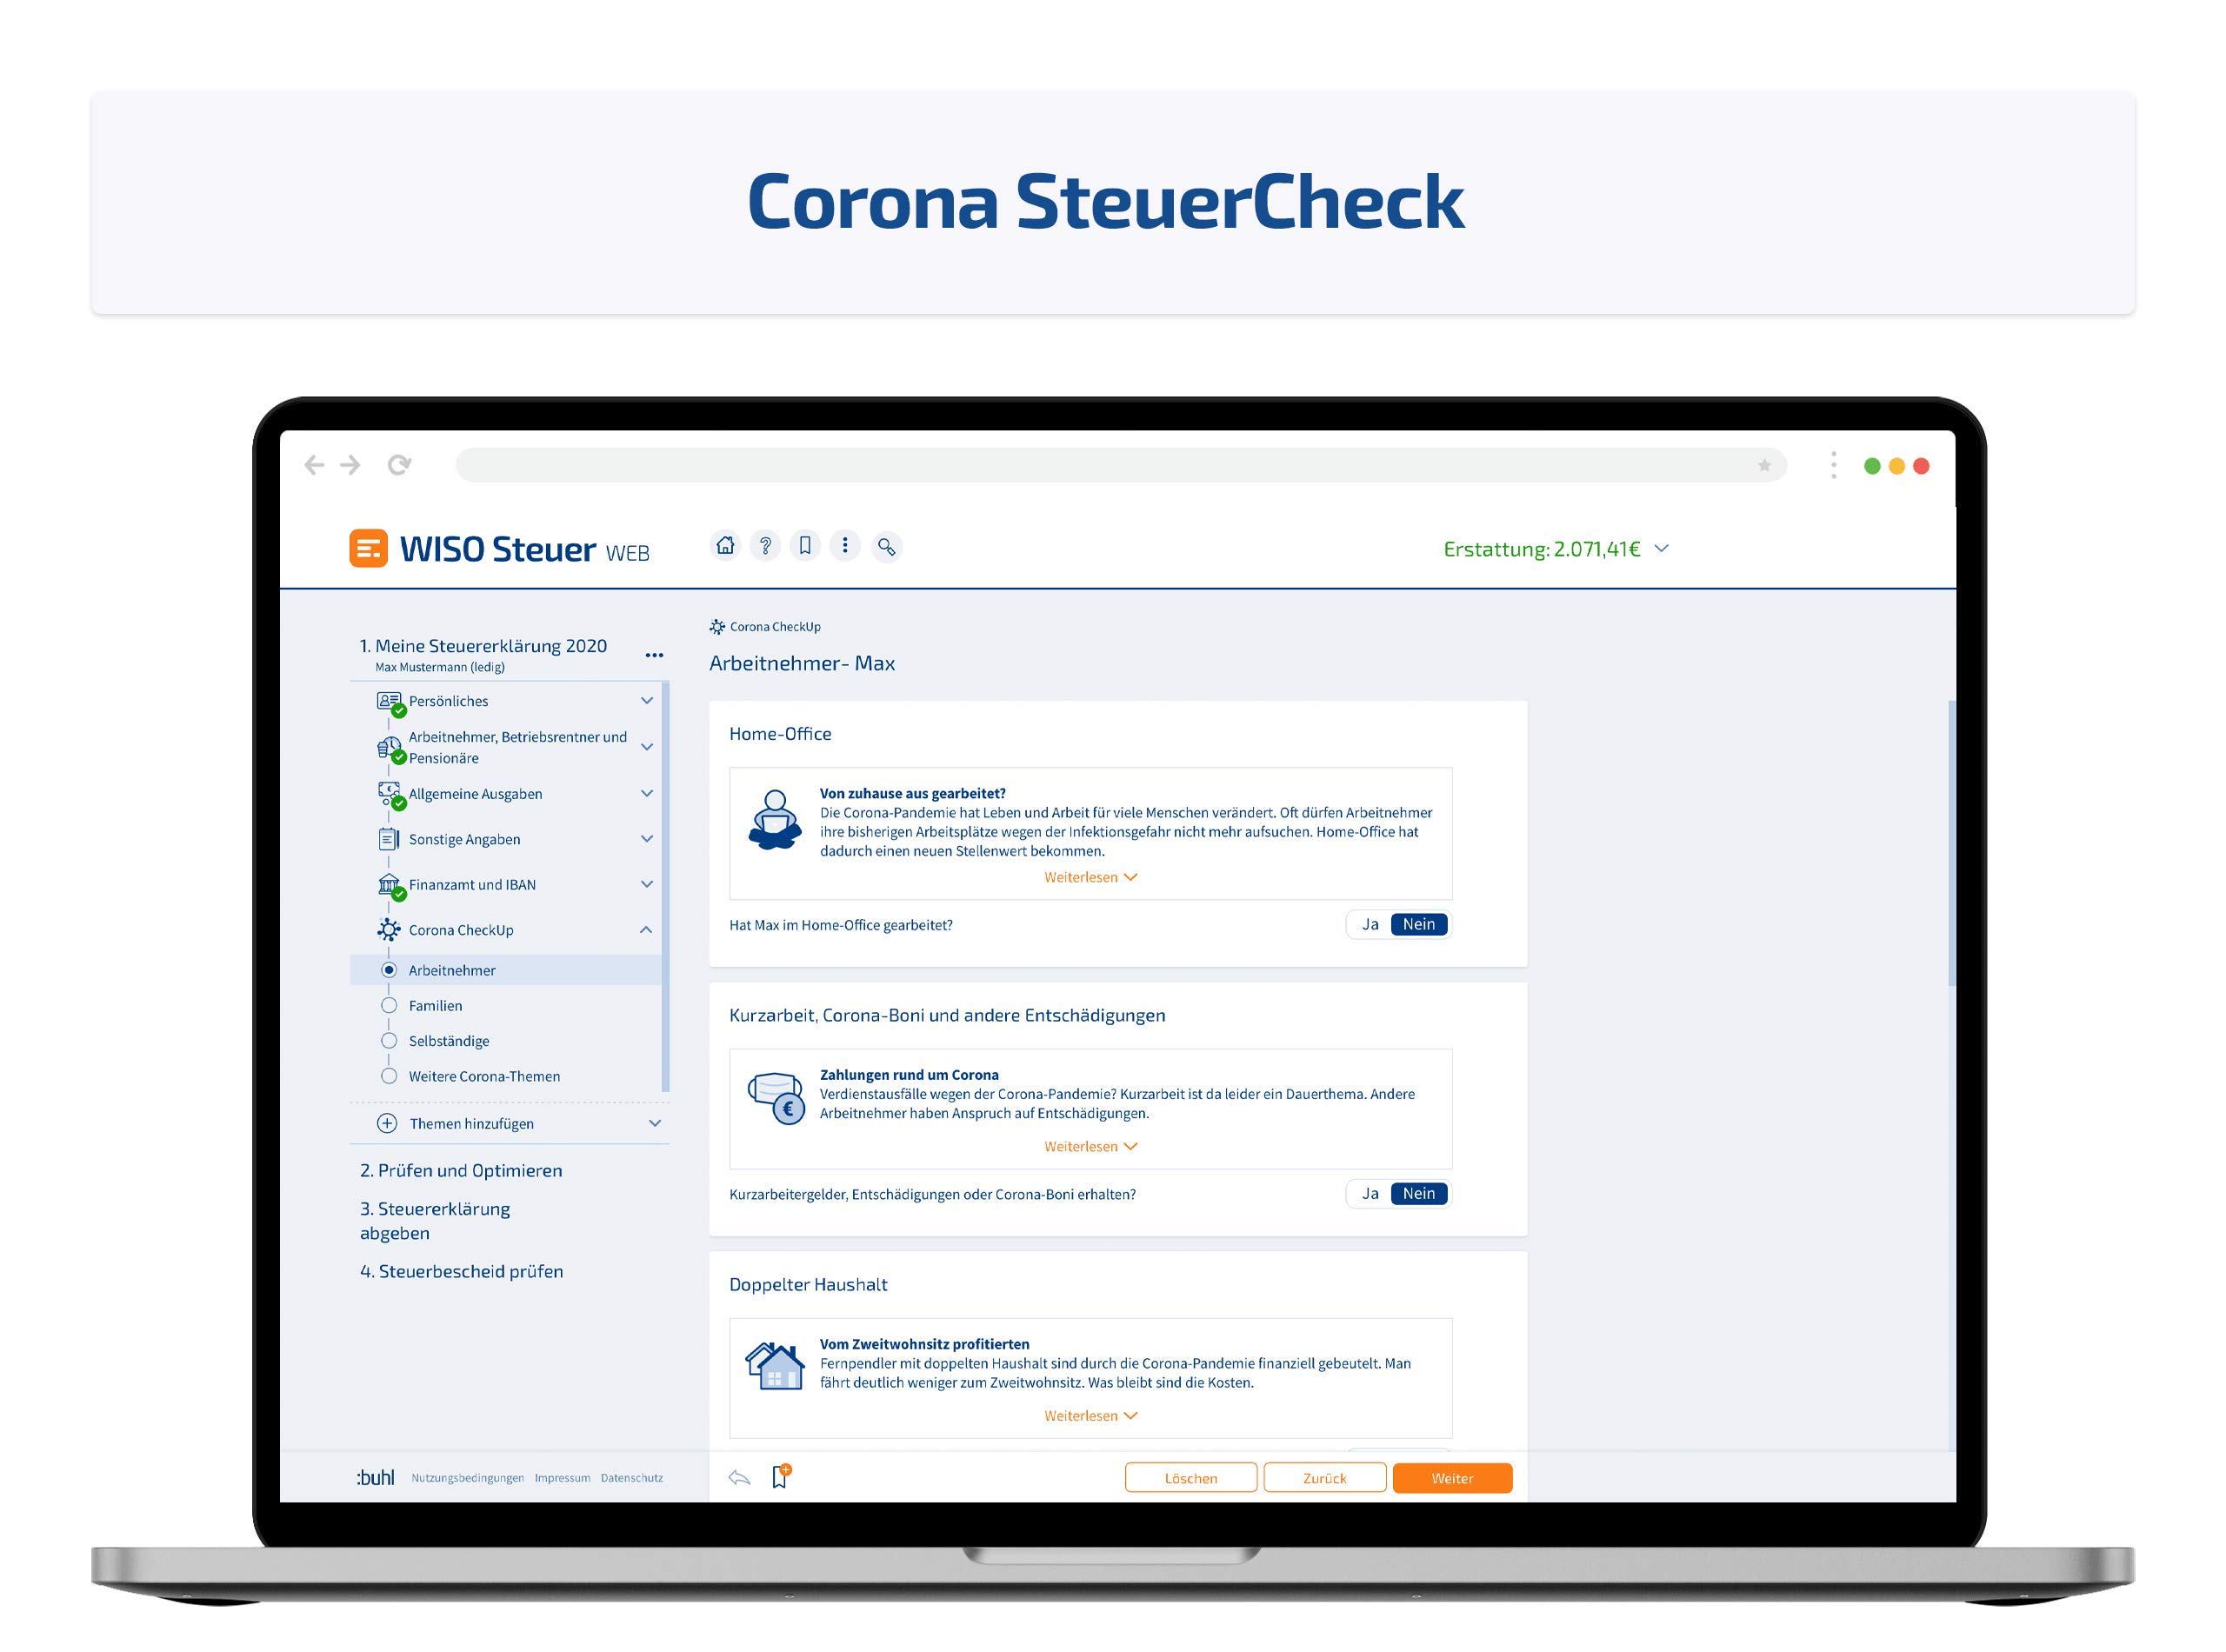
Task: Expand Arbeitnehmer, Betriebsrentner und Pensionäre chevron
Action: click(x=647, y=747)
